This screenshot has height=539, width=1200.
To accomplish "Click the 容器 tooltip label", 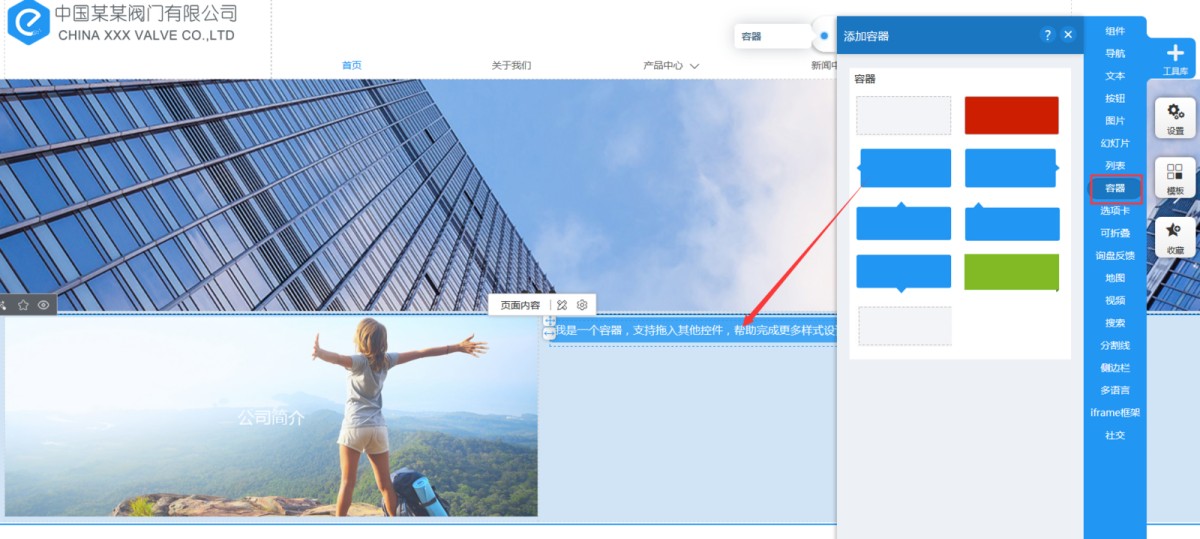I will (x=751, y=36).
